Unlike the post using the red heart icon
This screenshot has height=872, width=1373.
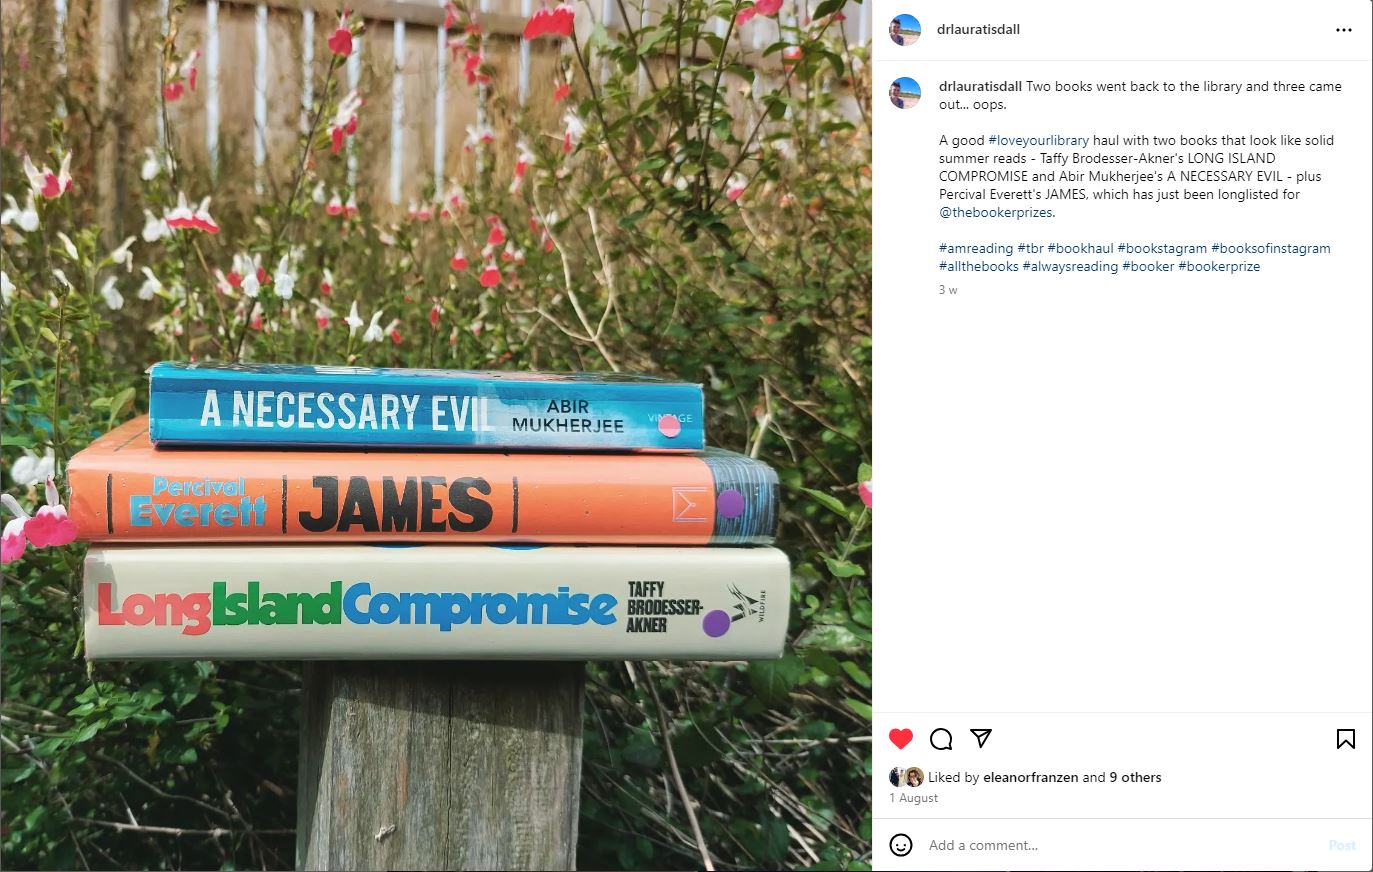(x=901, y=739)
